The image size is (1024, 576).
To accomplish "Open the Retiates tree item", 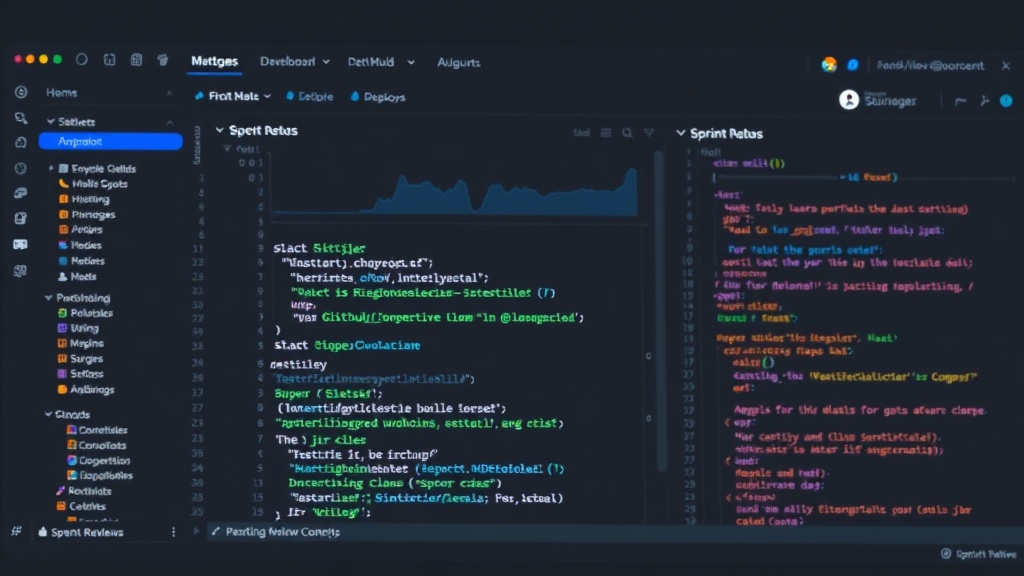I will [88, 261].
